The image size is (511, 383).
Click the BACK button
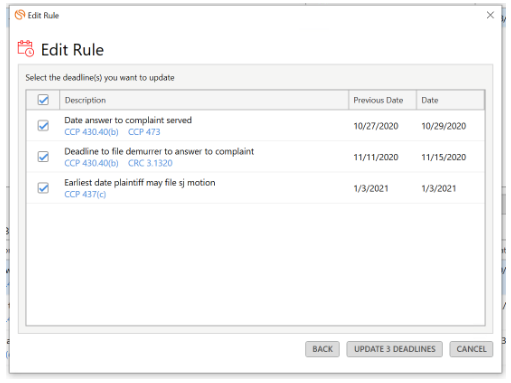coord(322,349)
